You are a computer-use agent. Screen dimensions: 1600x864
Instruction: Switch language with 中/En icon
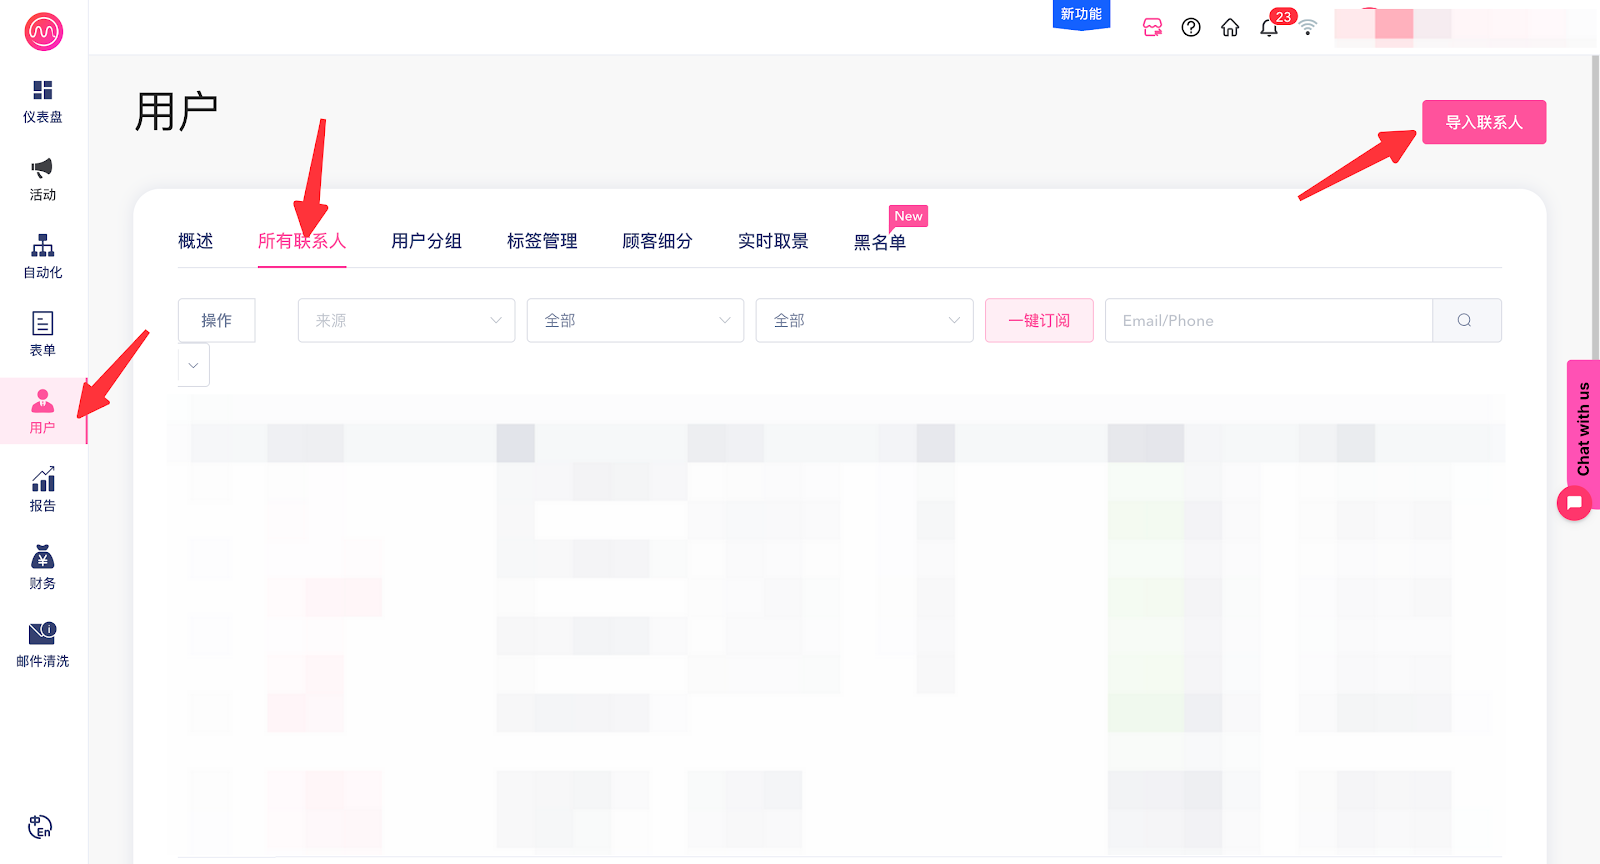point(40,827)
